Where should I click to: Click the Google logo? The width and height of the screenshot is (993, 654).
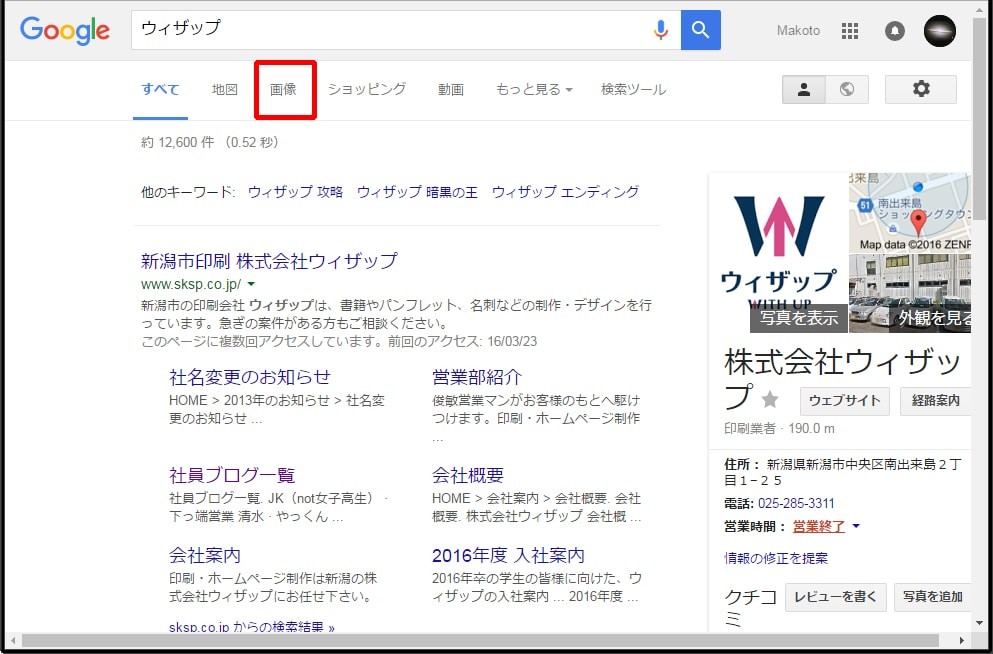click(65, 31)
